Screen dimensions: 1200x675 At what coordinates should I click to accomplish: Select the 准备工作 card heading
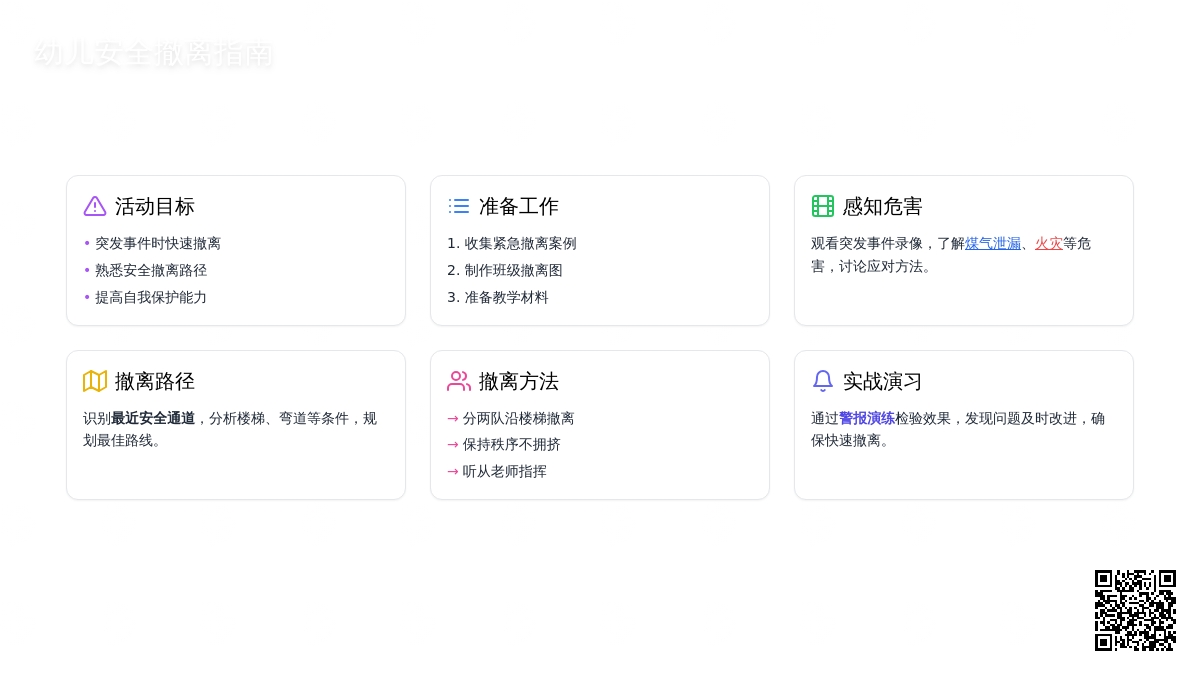(x=518, y=206)
